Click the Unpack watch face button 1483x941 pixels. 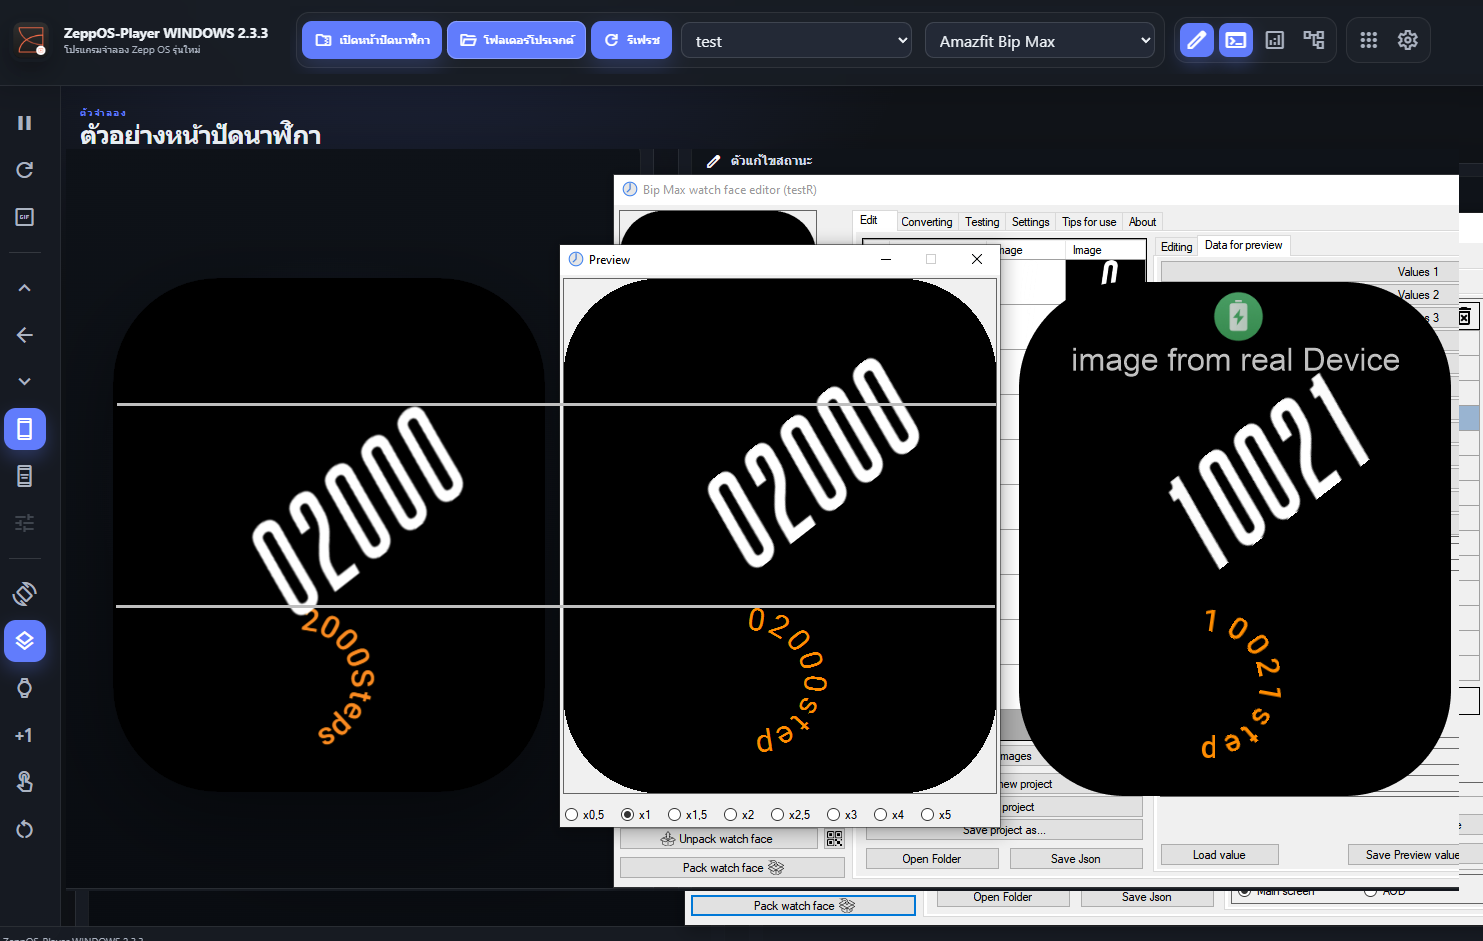(718, 839)
